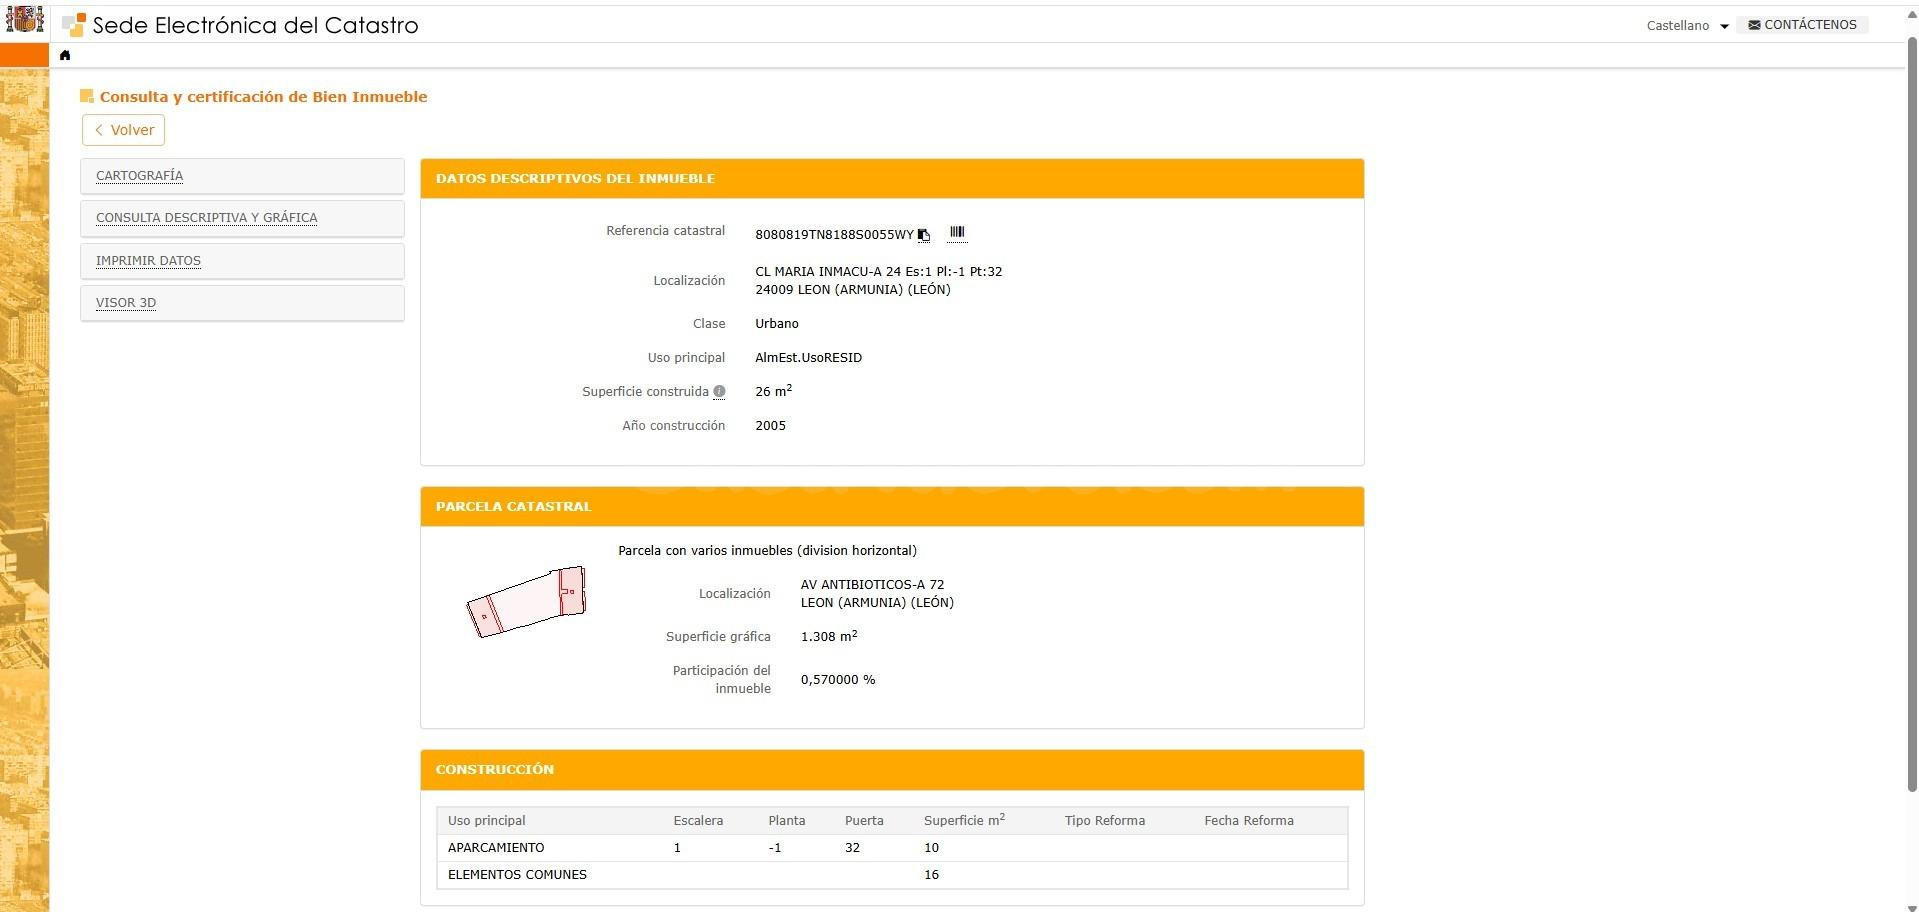This screenshot has height=912, width=1919.
Task: Click the cadastral parcel map thumbnail
Action: coord(527,602)
